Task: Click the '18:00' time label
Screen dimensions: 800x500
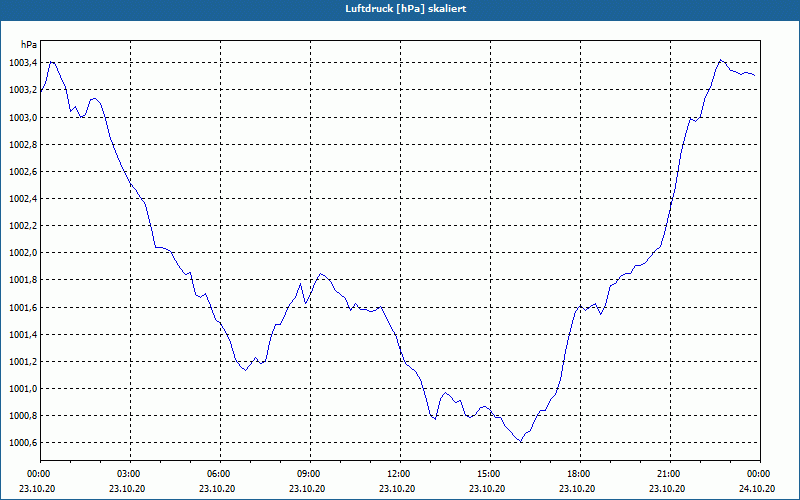Action: [x=577, y=474]
